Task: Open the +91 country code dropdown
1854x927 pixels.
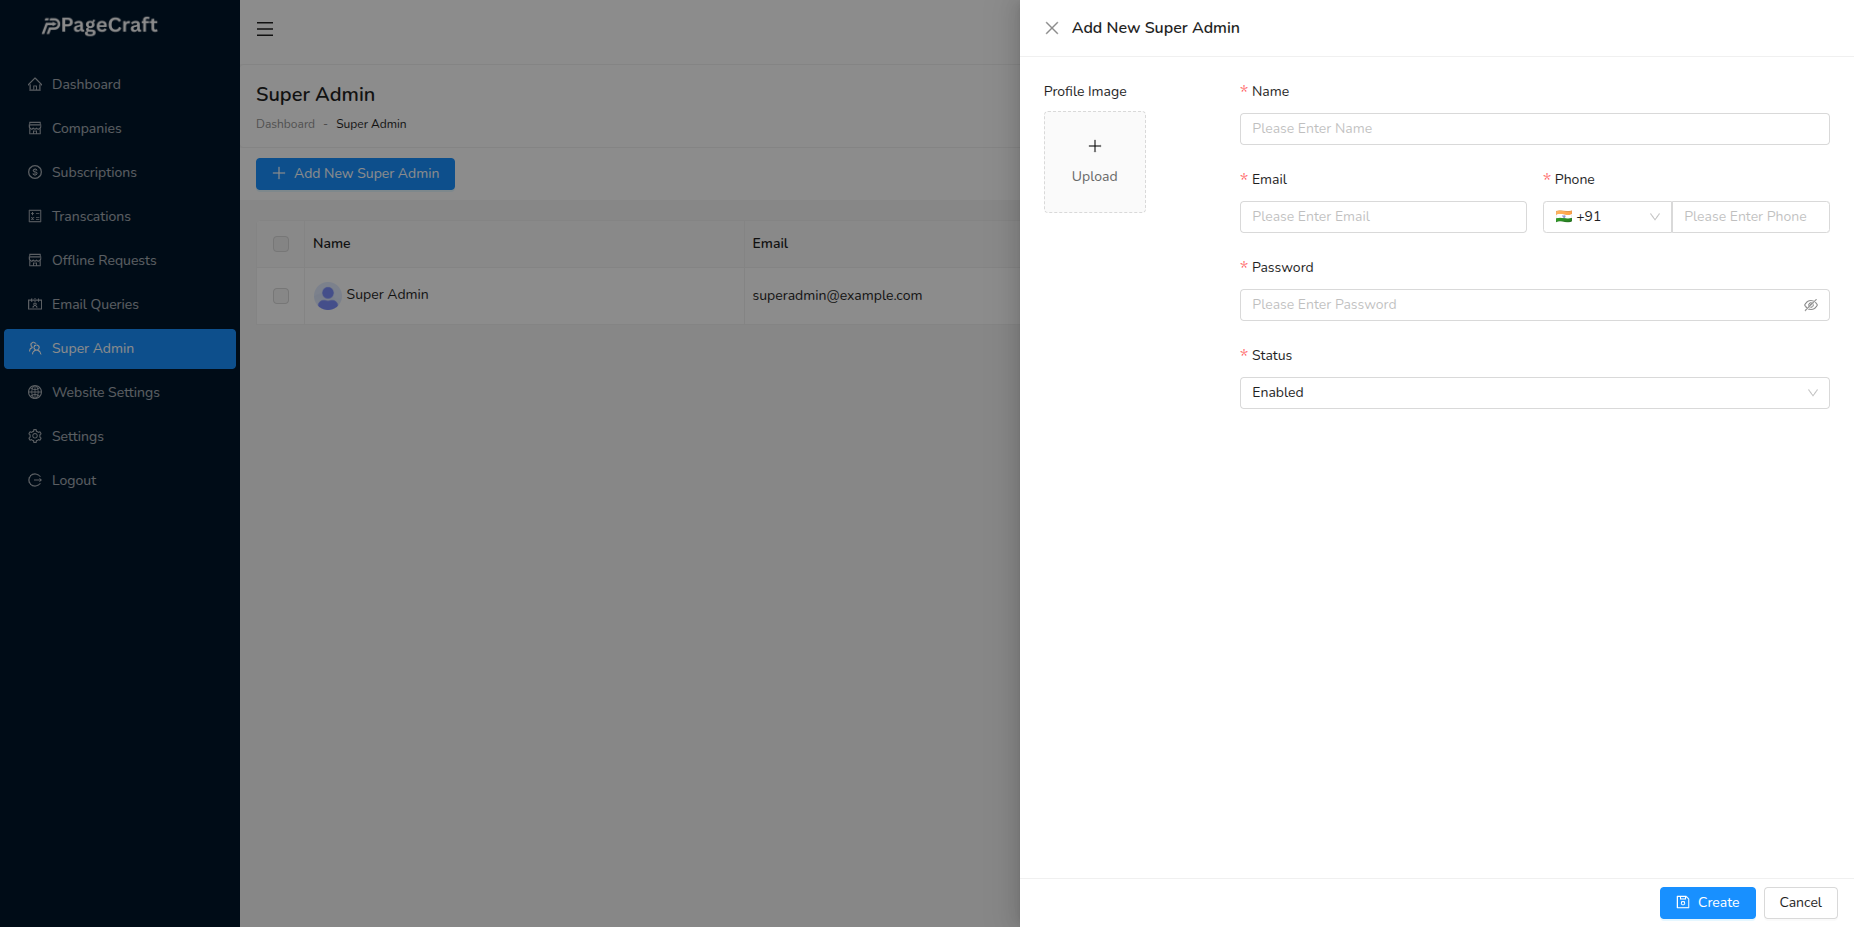Action: point(1606,217)
